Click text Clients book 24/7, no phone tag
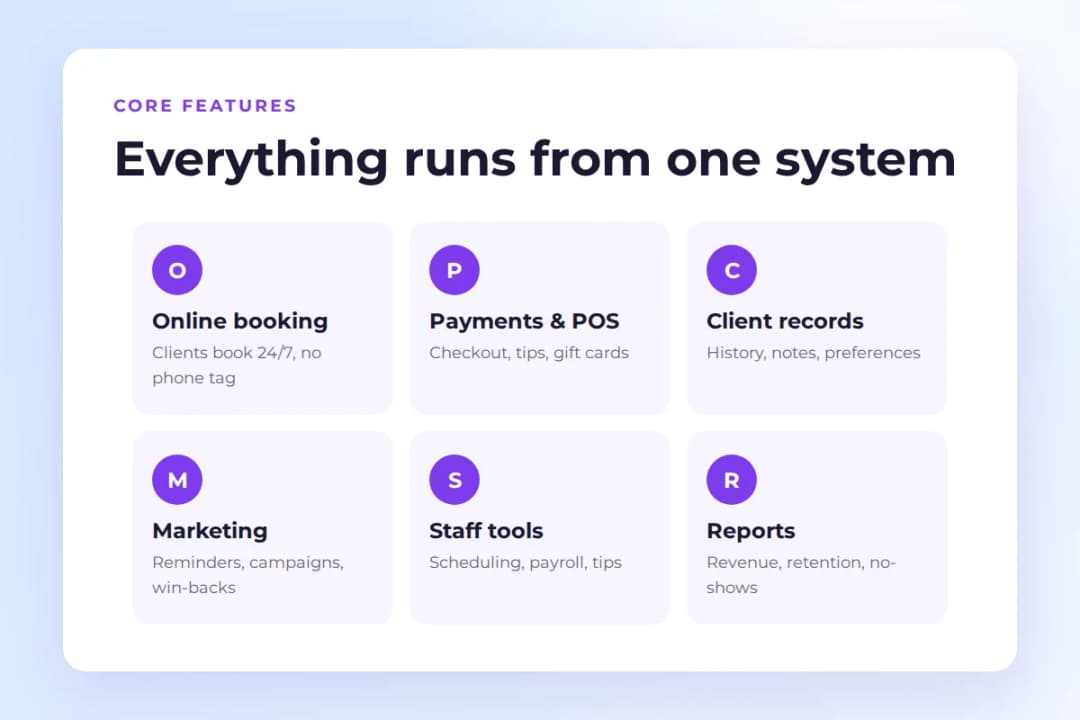Screen dimensions: 1080x720 coord(237,365)
